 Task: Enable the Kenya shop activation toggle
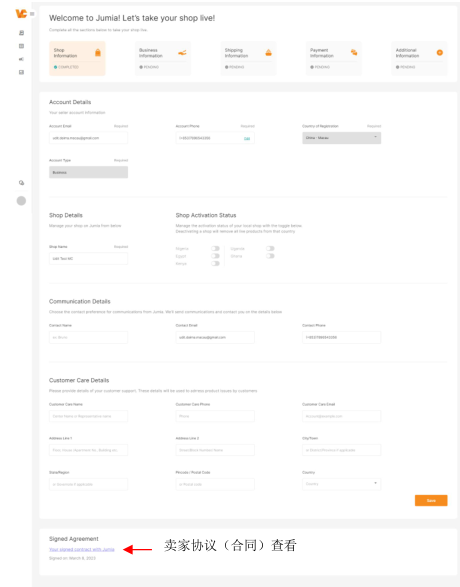(215, 264)
